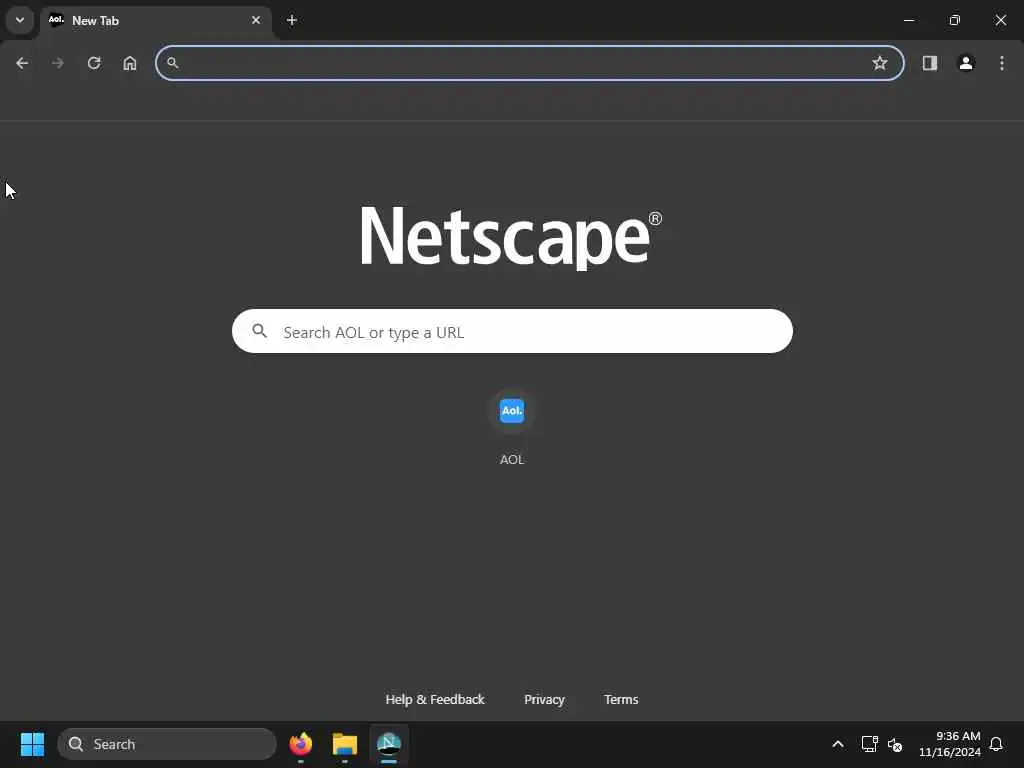Select the New Tab tab
Screen dimensions: 1024x768
155,20
